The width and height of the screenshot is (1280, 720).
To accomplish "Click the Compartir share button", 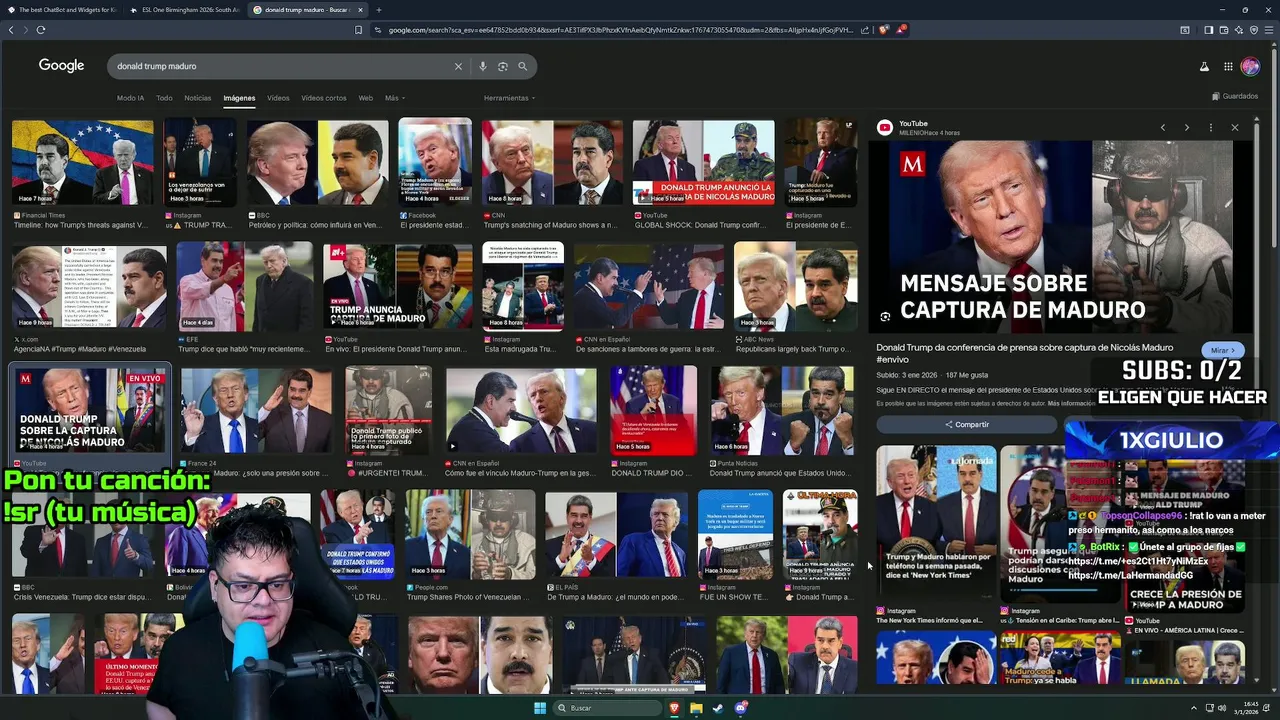I will click(x=967, y=424).
